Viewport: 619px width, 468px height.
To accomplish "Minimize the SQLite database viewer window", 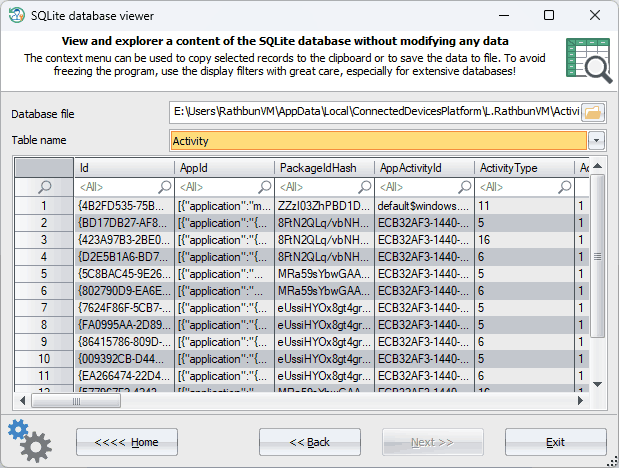I will tap(504, 15).
